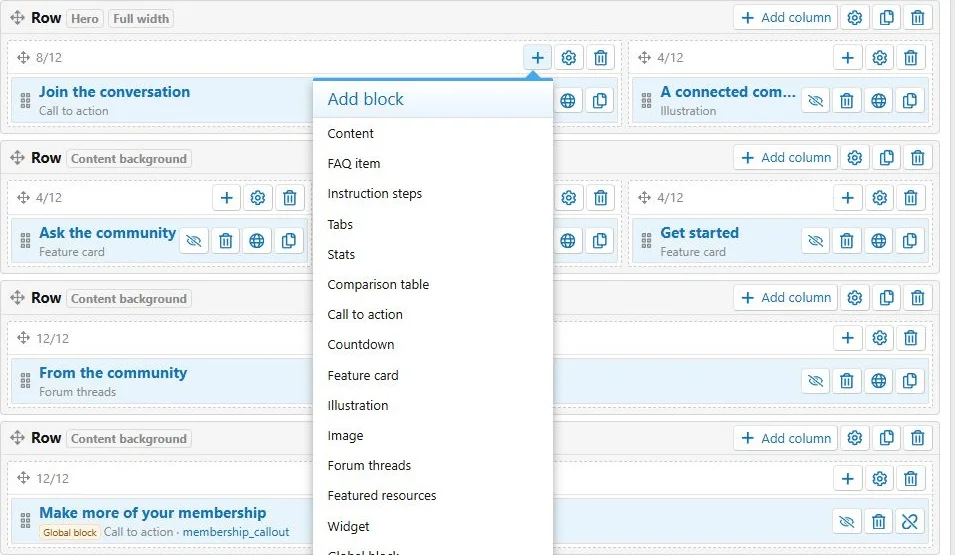Choose Instruction steps block type
The image size is (955, 555).
pos(432,194)
